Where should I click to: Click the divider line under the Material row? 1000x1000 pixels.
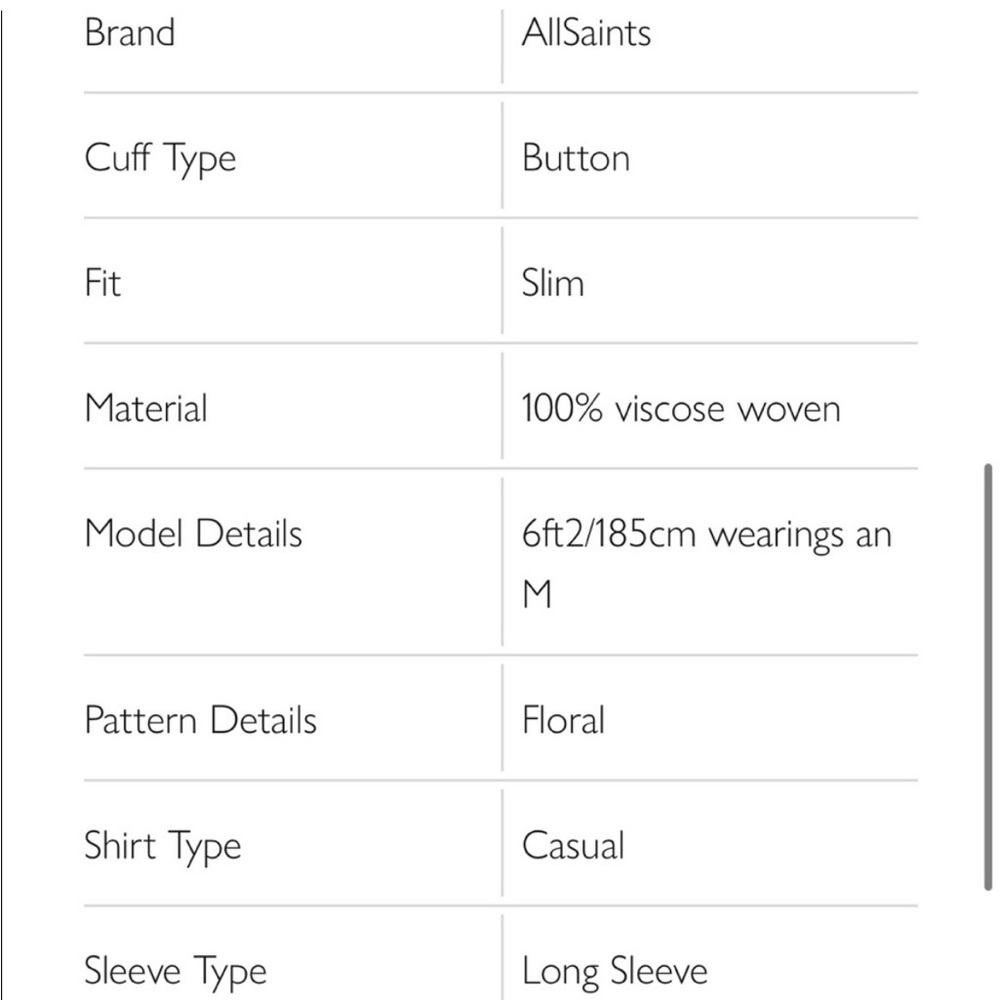[501, 469]
